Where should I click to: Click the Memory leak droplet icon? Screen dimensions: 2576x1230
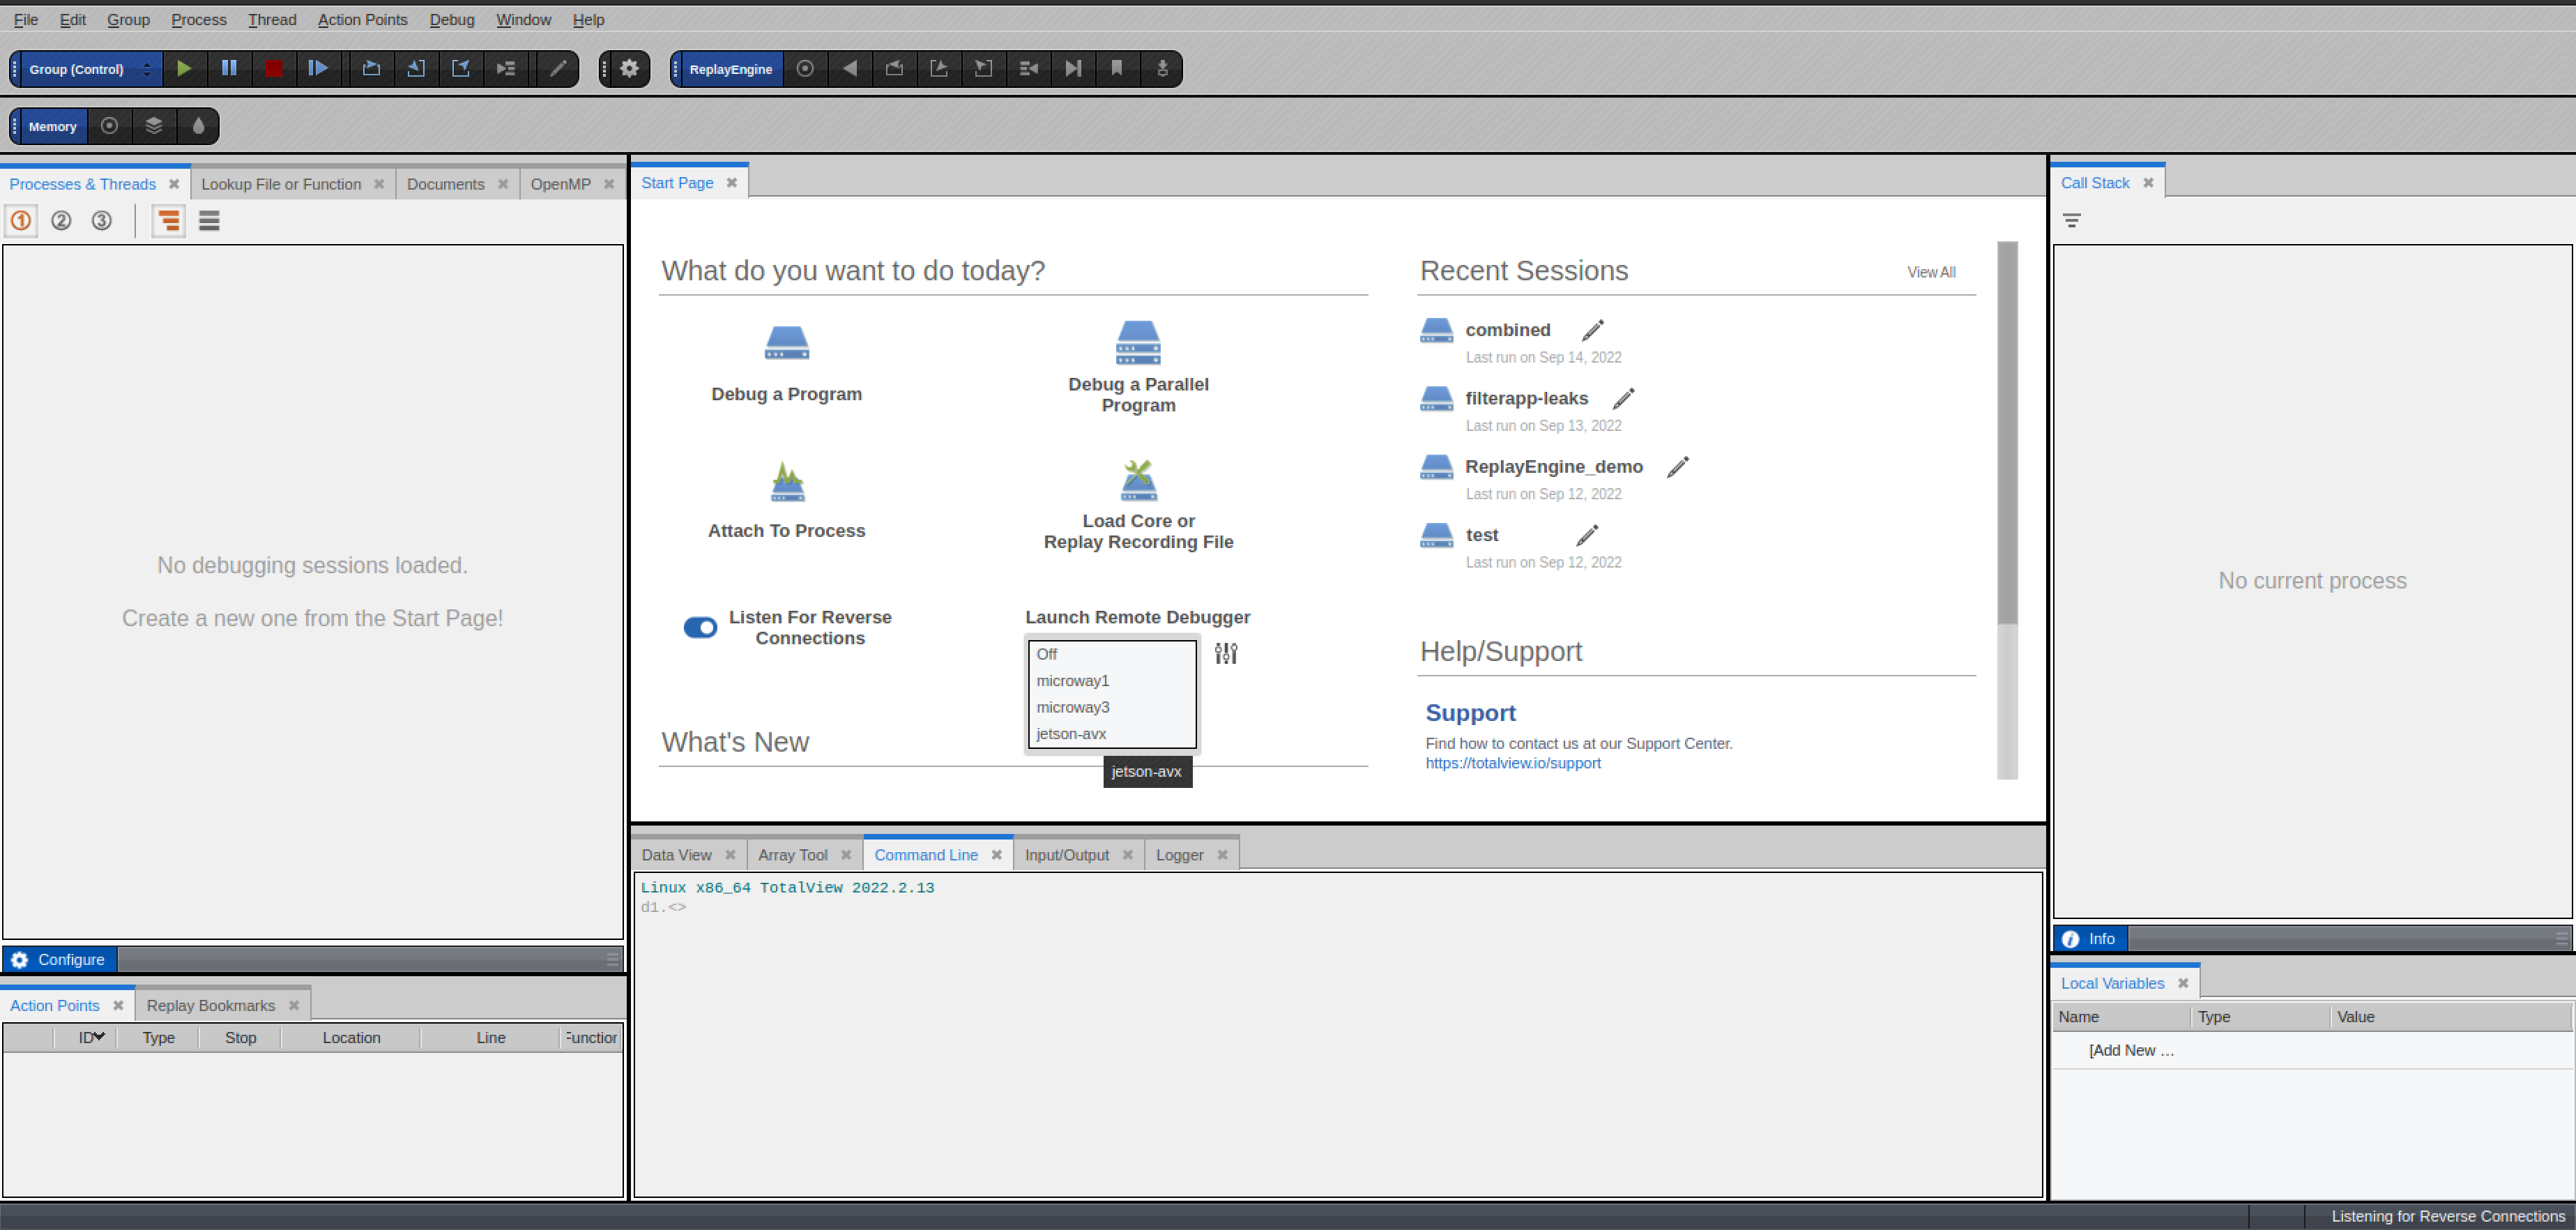coord(198,126)
